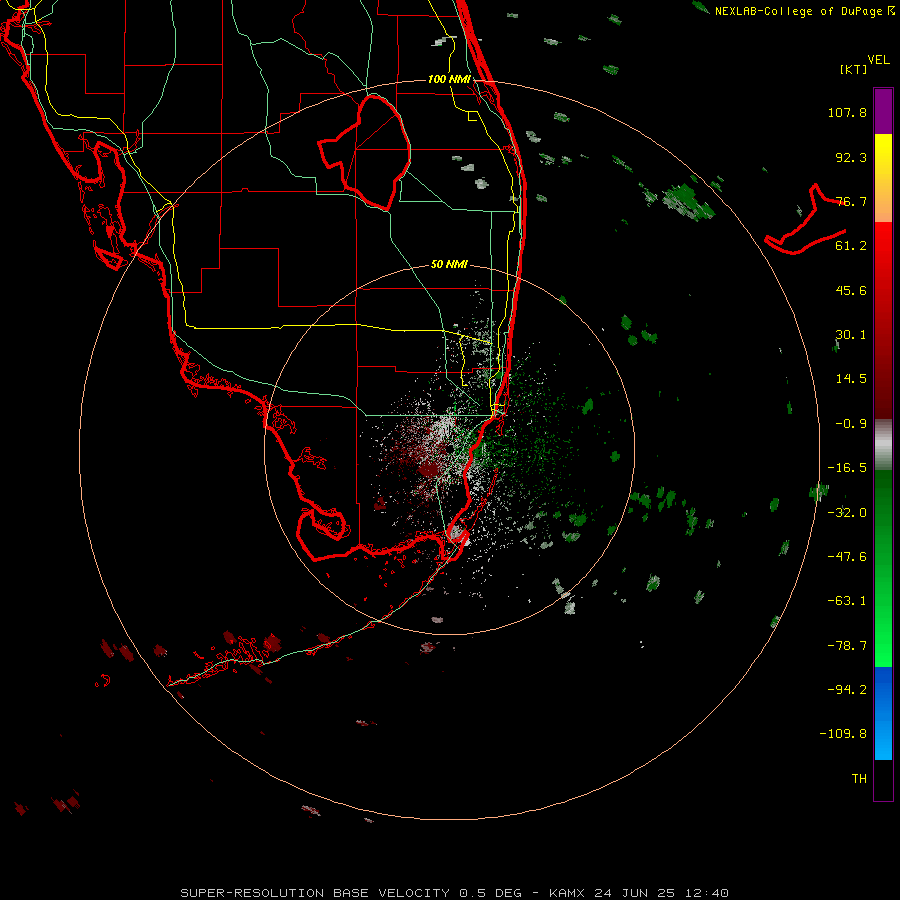Click the TH threshold label

[859, 779]
